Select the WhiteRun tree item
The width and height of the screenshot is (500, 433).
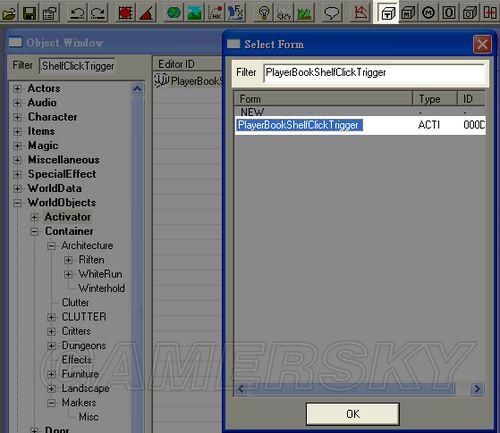[100, 274]
